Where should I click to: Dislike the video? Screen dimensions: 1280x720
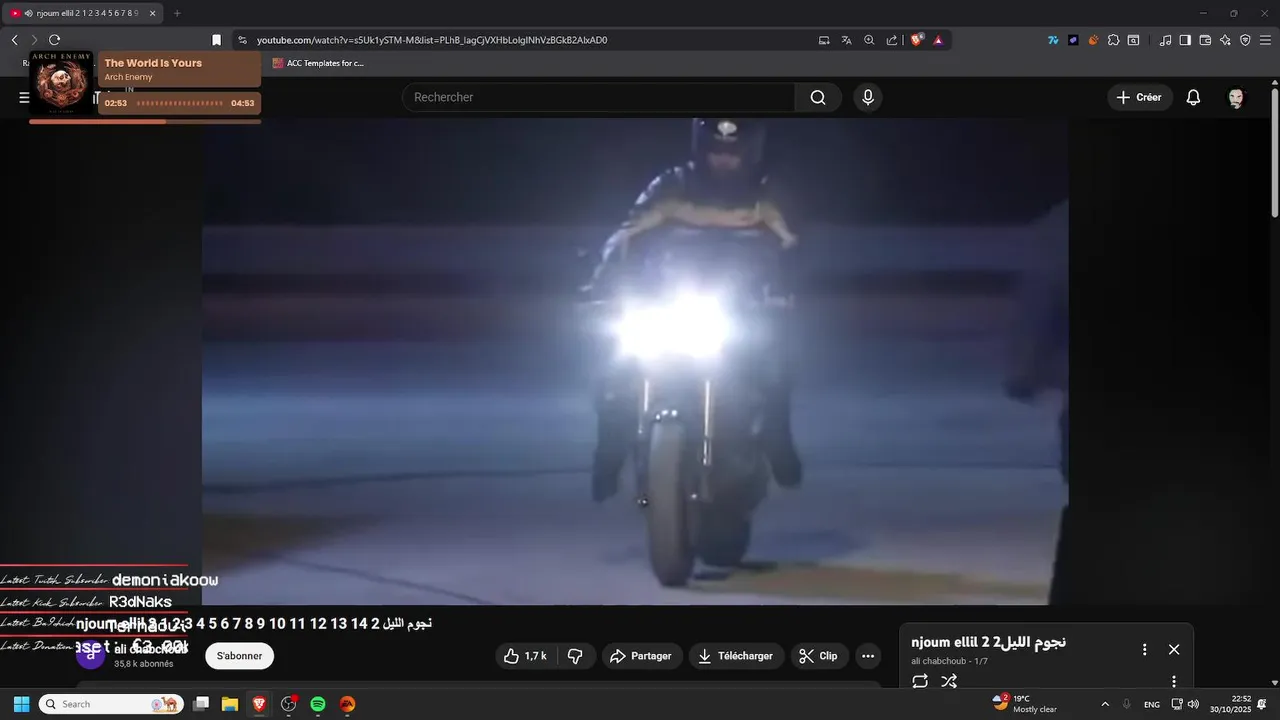point(575,656)
